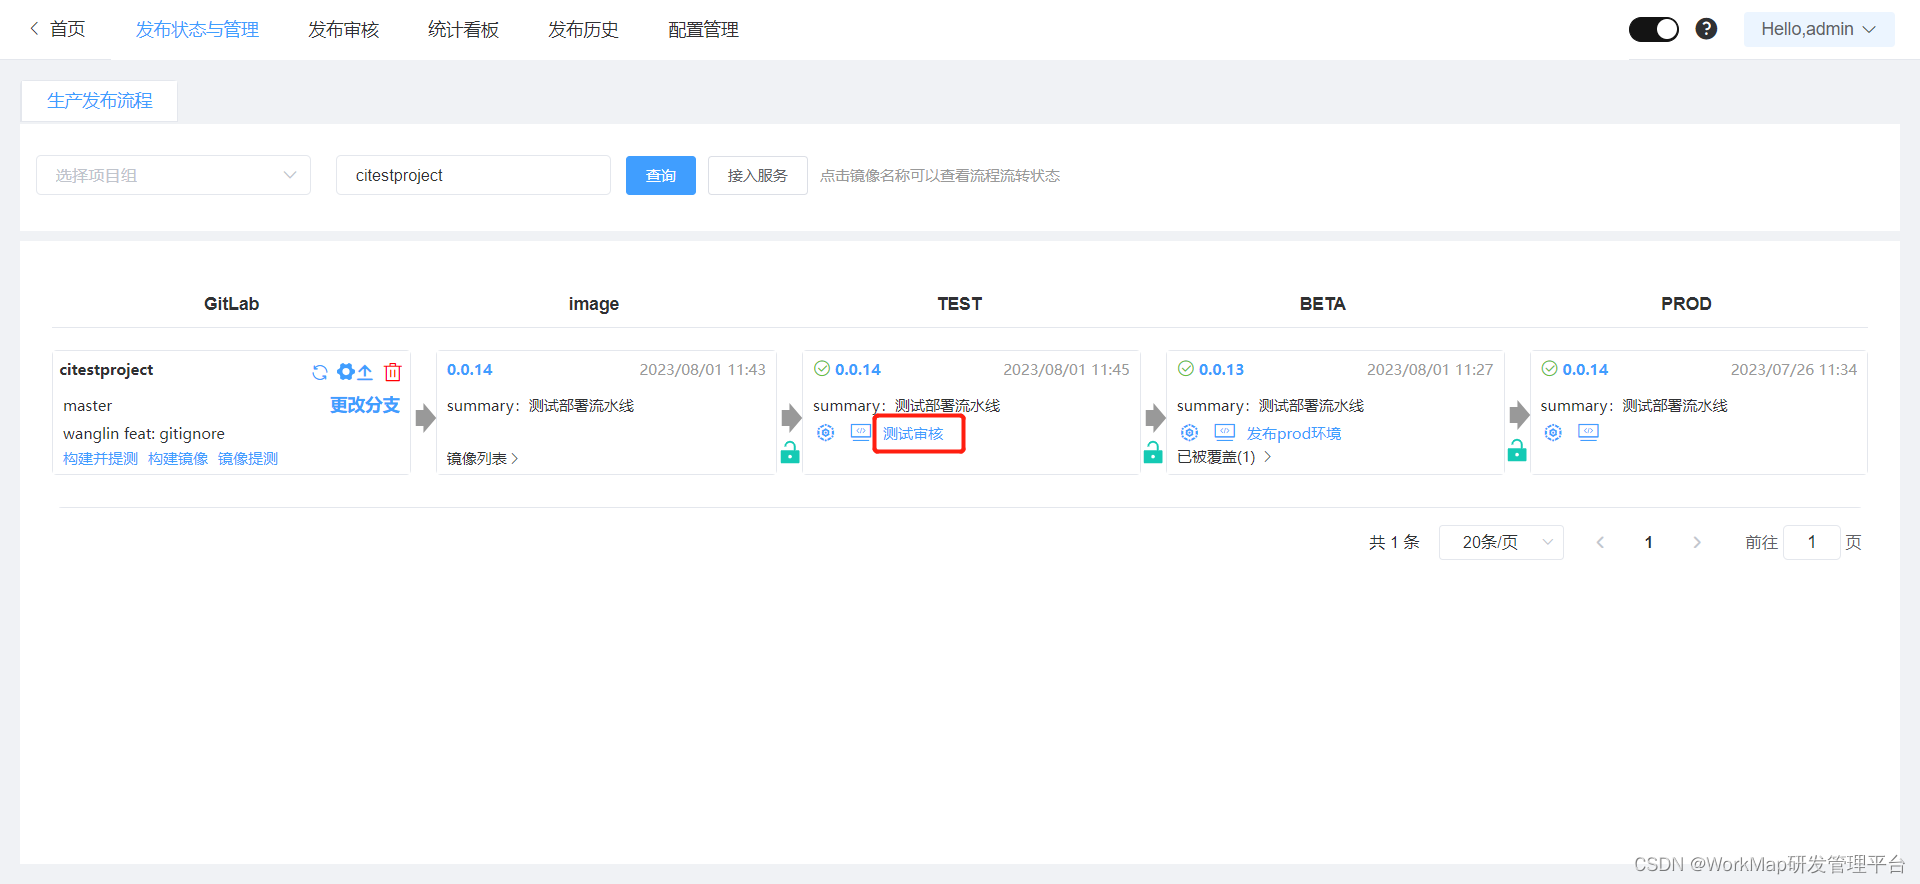
Task: Focus the 前往 page number input
Action: coord(1811,542)
